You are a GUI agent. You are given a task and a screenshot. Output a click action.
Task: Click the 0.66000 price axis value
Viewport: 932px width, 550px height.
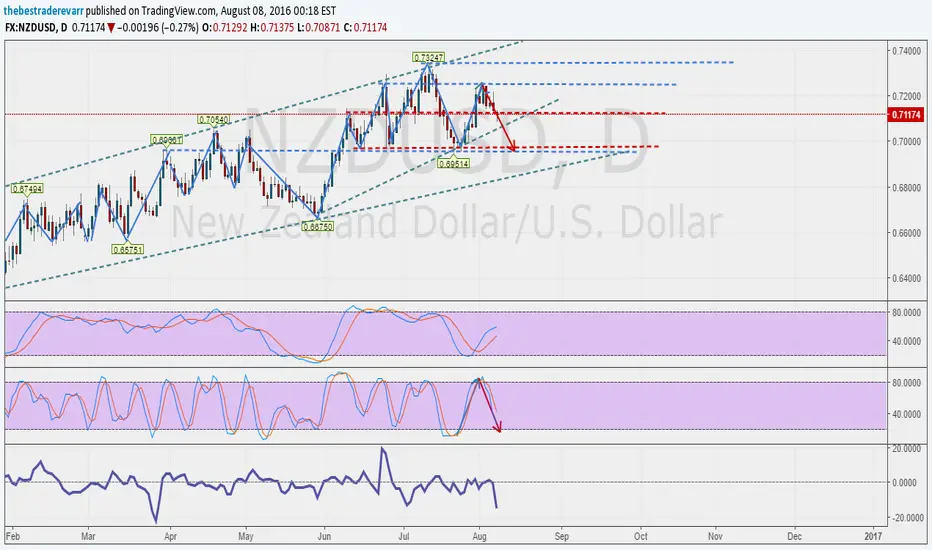click(x=906, y=233)
